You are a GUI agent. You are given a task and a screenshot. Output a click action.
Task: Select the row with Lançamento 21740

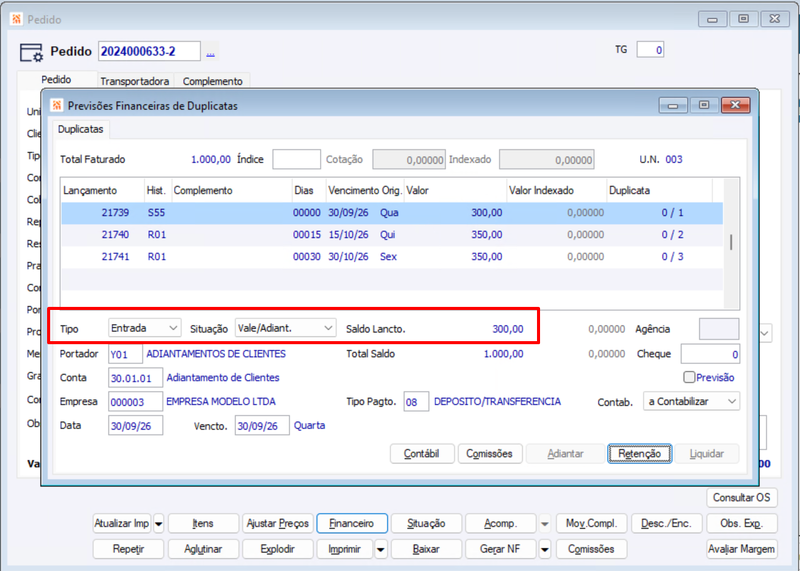[392, 235]
